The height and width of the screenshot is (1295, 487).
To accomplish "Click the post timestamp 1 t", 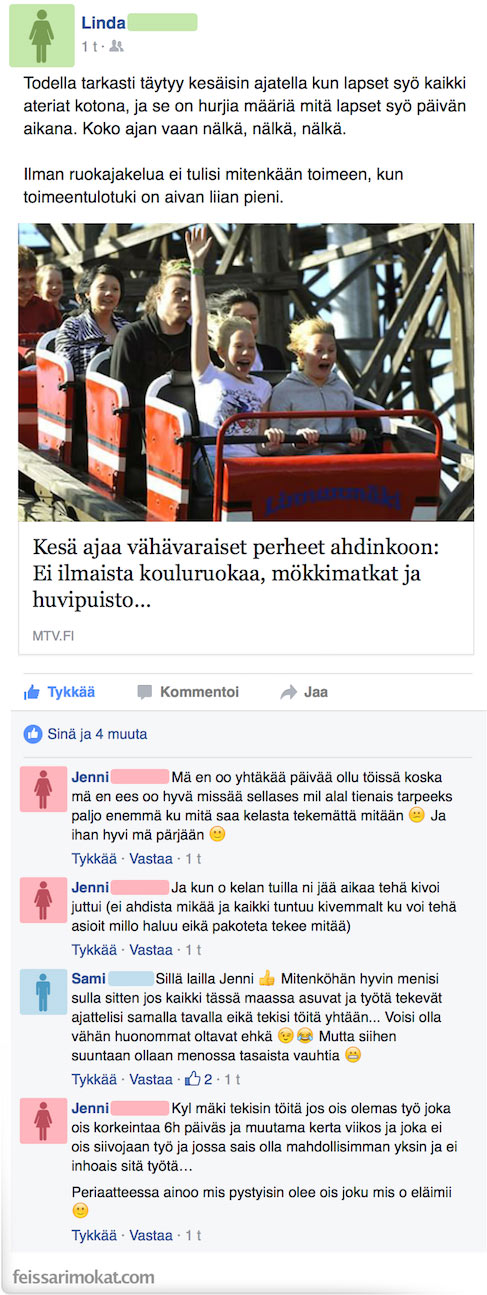I will tap(88, 46).
